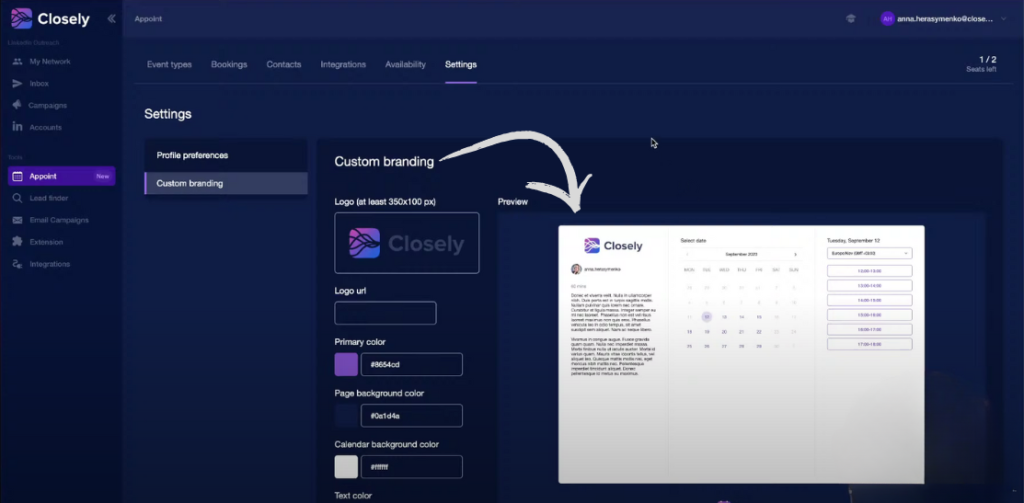Collapse the sidebar with the double-chevron icon
Screen dimensions: 1024x503
112,18
